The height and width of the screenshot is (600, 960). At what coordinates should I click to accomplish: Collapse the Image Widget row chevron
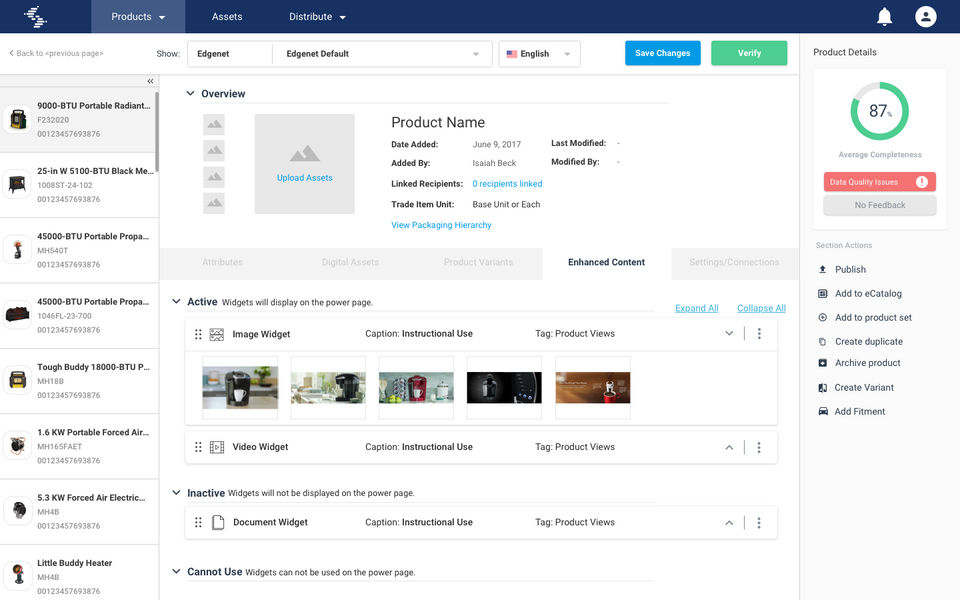pos(729,334)
